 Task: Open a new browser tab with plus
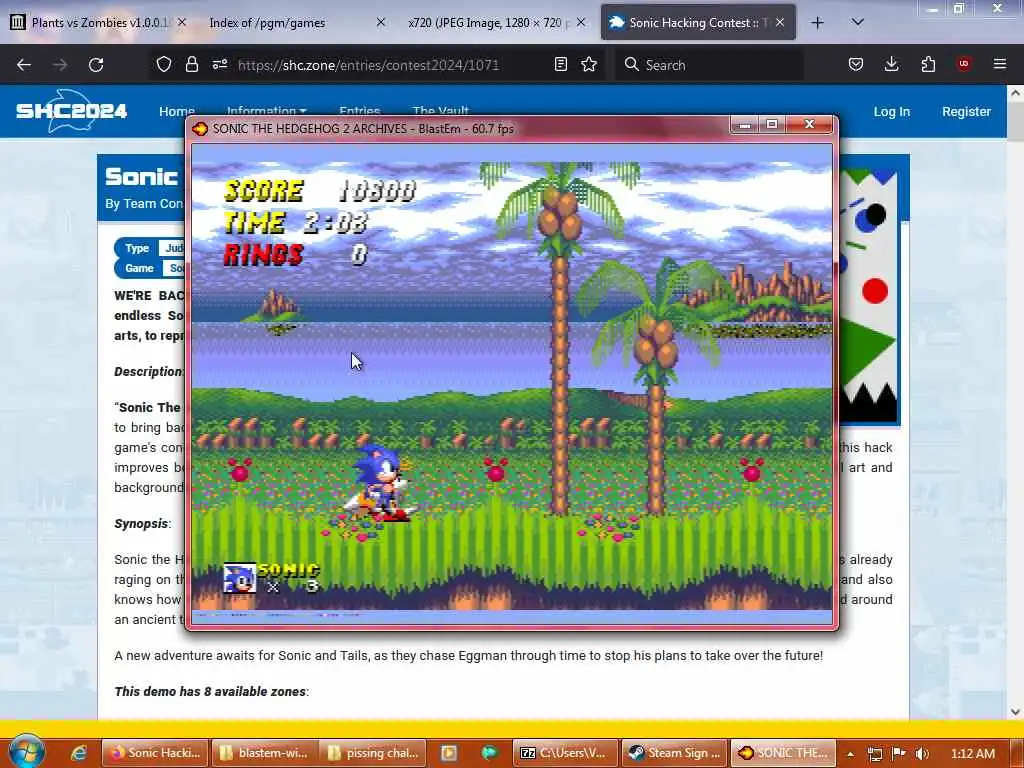tap(817, 23)
